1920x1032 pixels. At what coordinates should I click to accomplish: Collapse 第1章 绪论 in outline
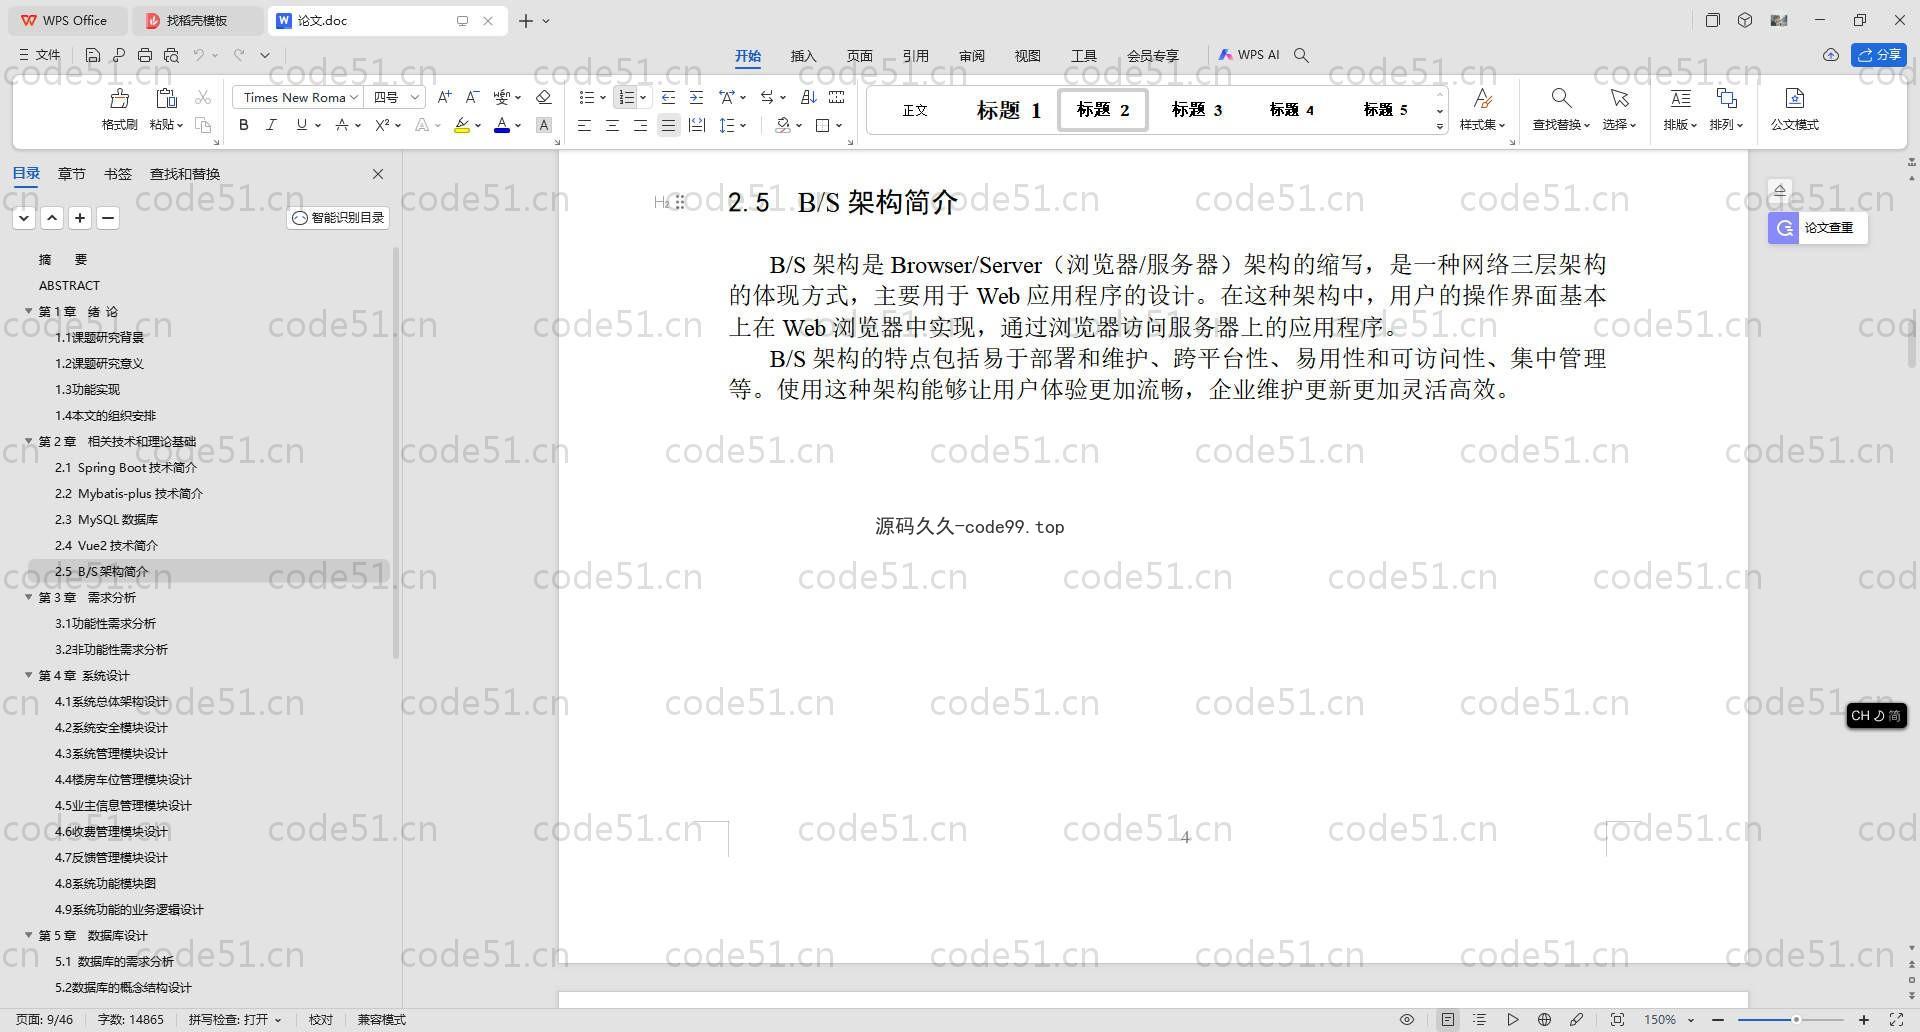tap(29, 311)
